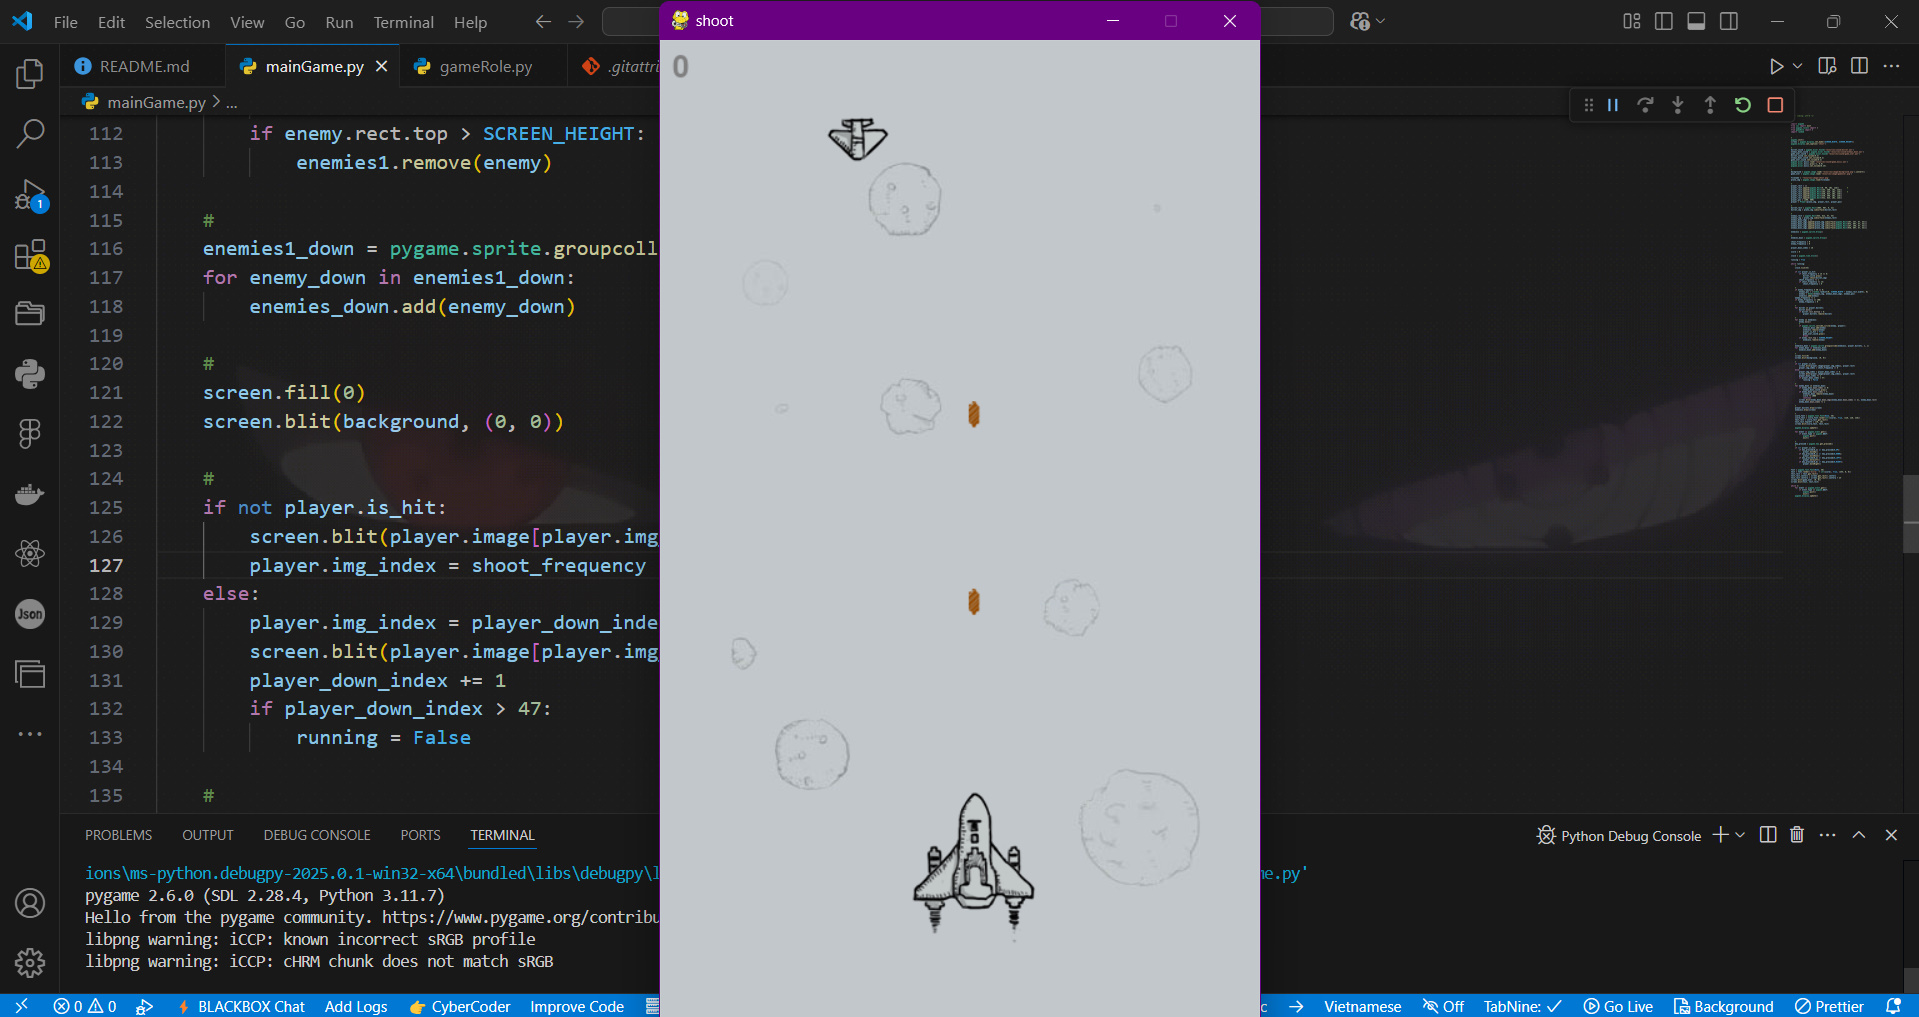The image size is (1919, 1017).
Task: Expand the run button dropdown arrow
Action: coord(1797,66)
